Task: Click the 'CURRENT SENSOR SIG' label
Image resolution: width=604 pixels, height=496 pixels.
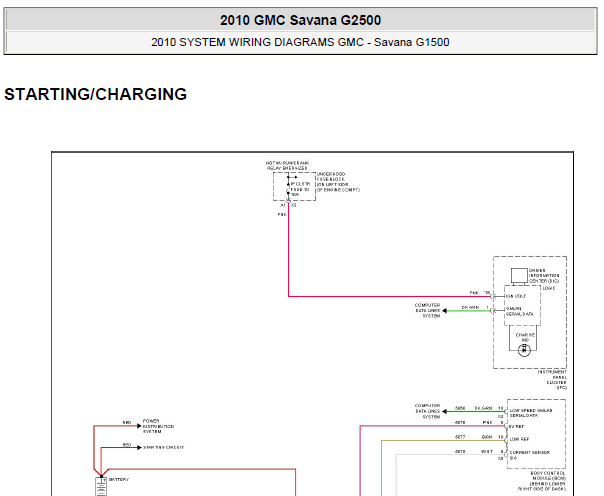Action: click(x=530, y=455)
